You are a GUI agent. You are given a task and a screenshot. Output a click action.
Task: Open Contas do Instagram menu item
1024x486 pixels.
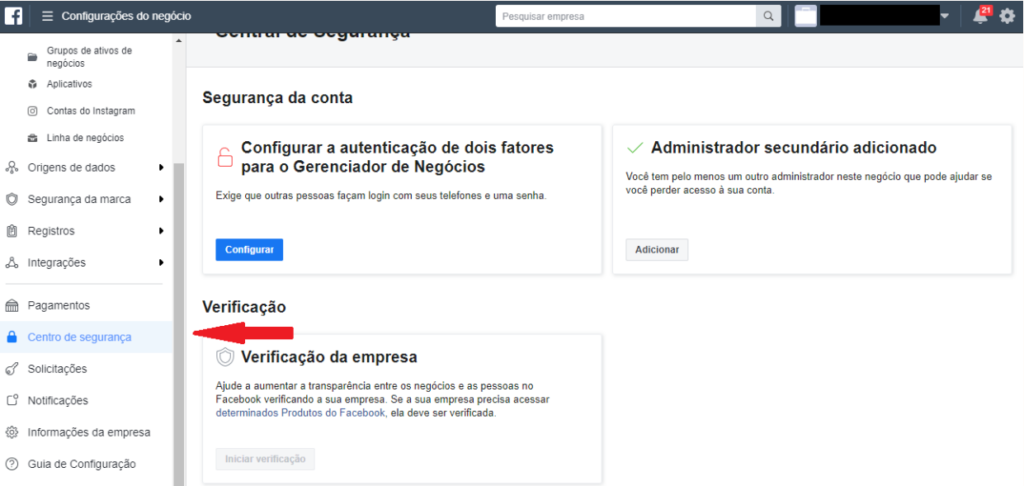[x=90, y=111]
